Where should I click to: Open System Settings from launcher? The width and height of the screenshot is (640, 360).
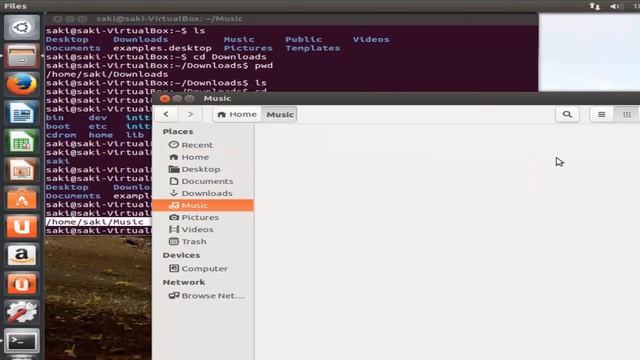(x=22, y=312)
